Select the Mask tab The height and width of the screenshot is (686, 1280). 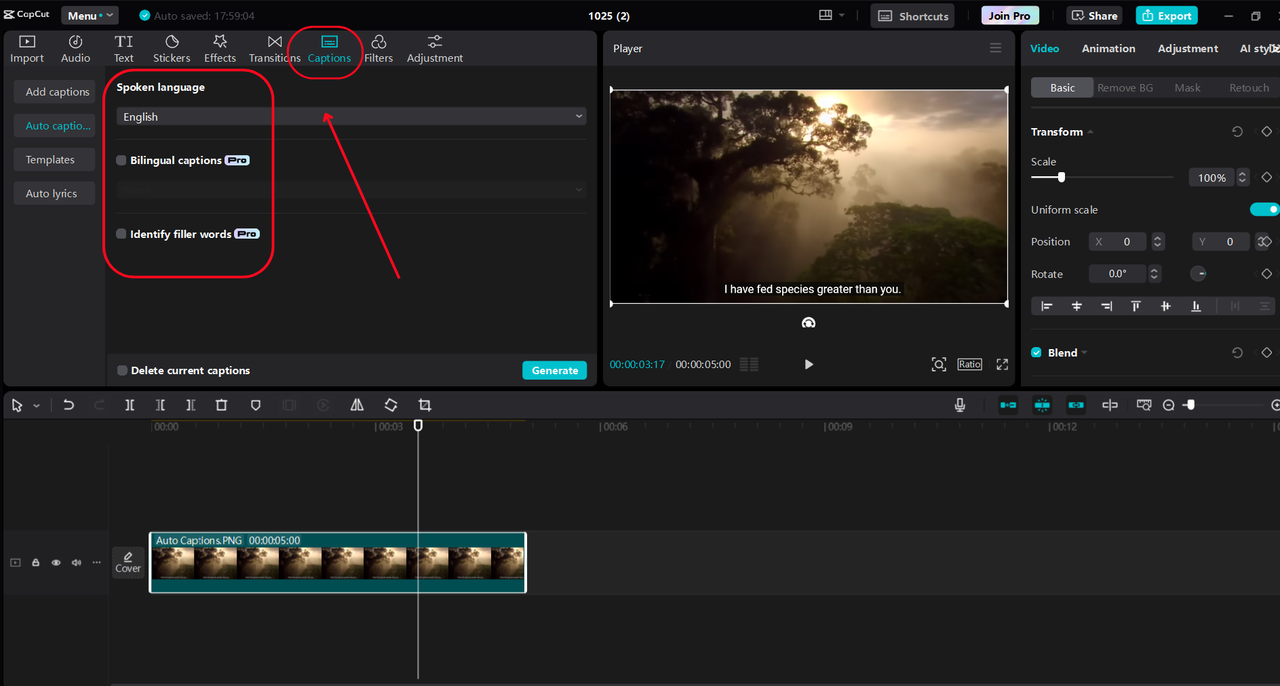1187,88
